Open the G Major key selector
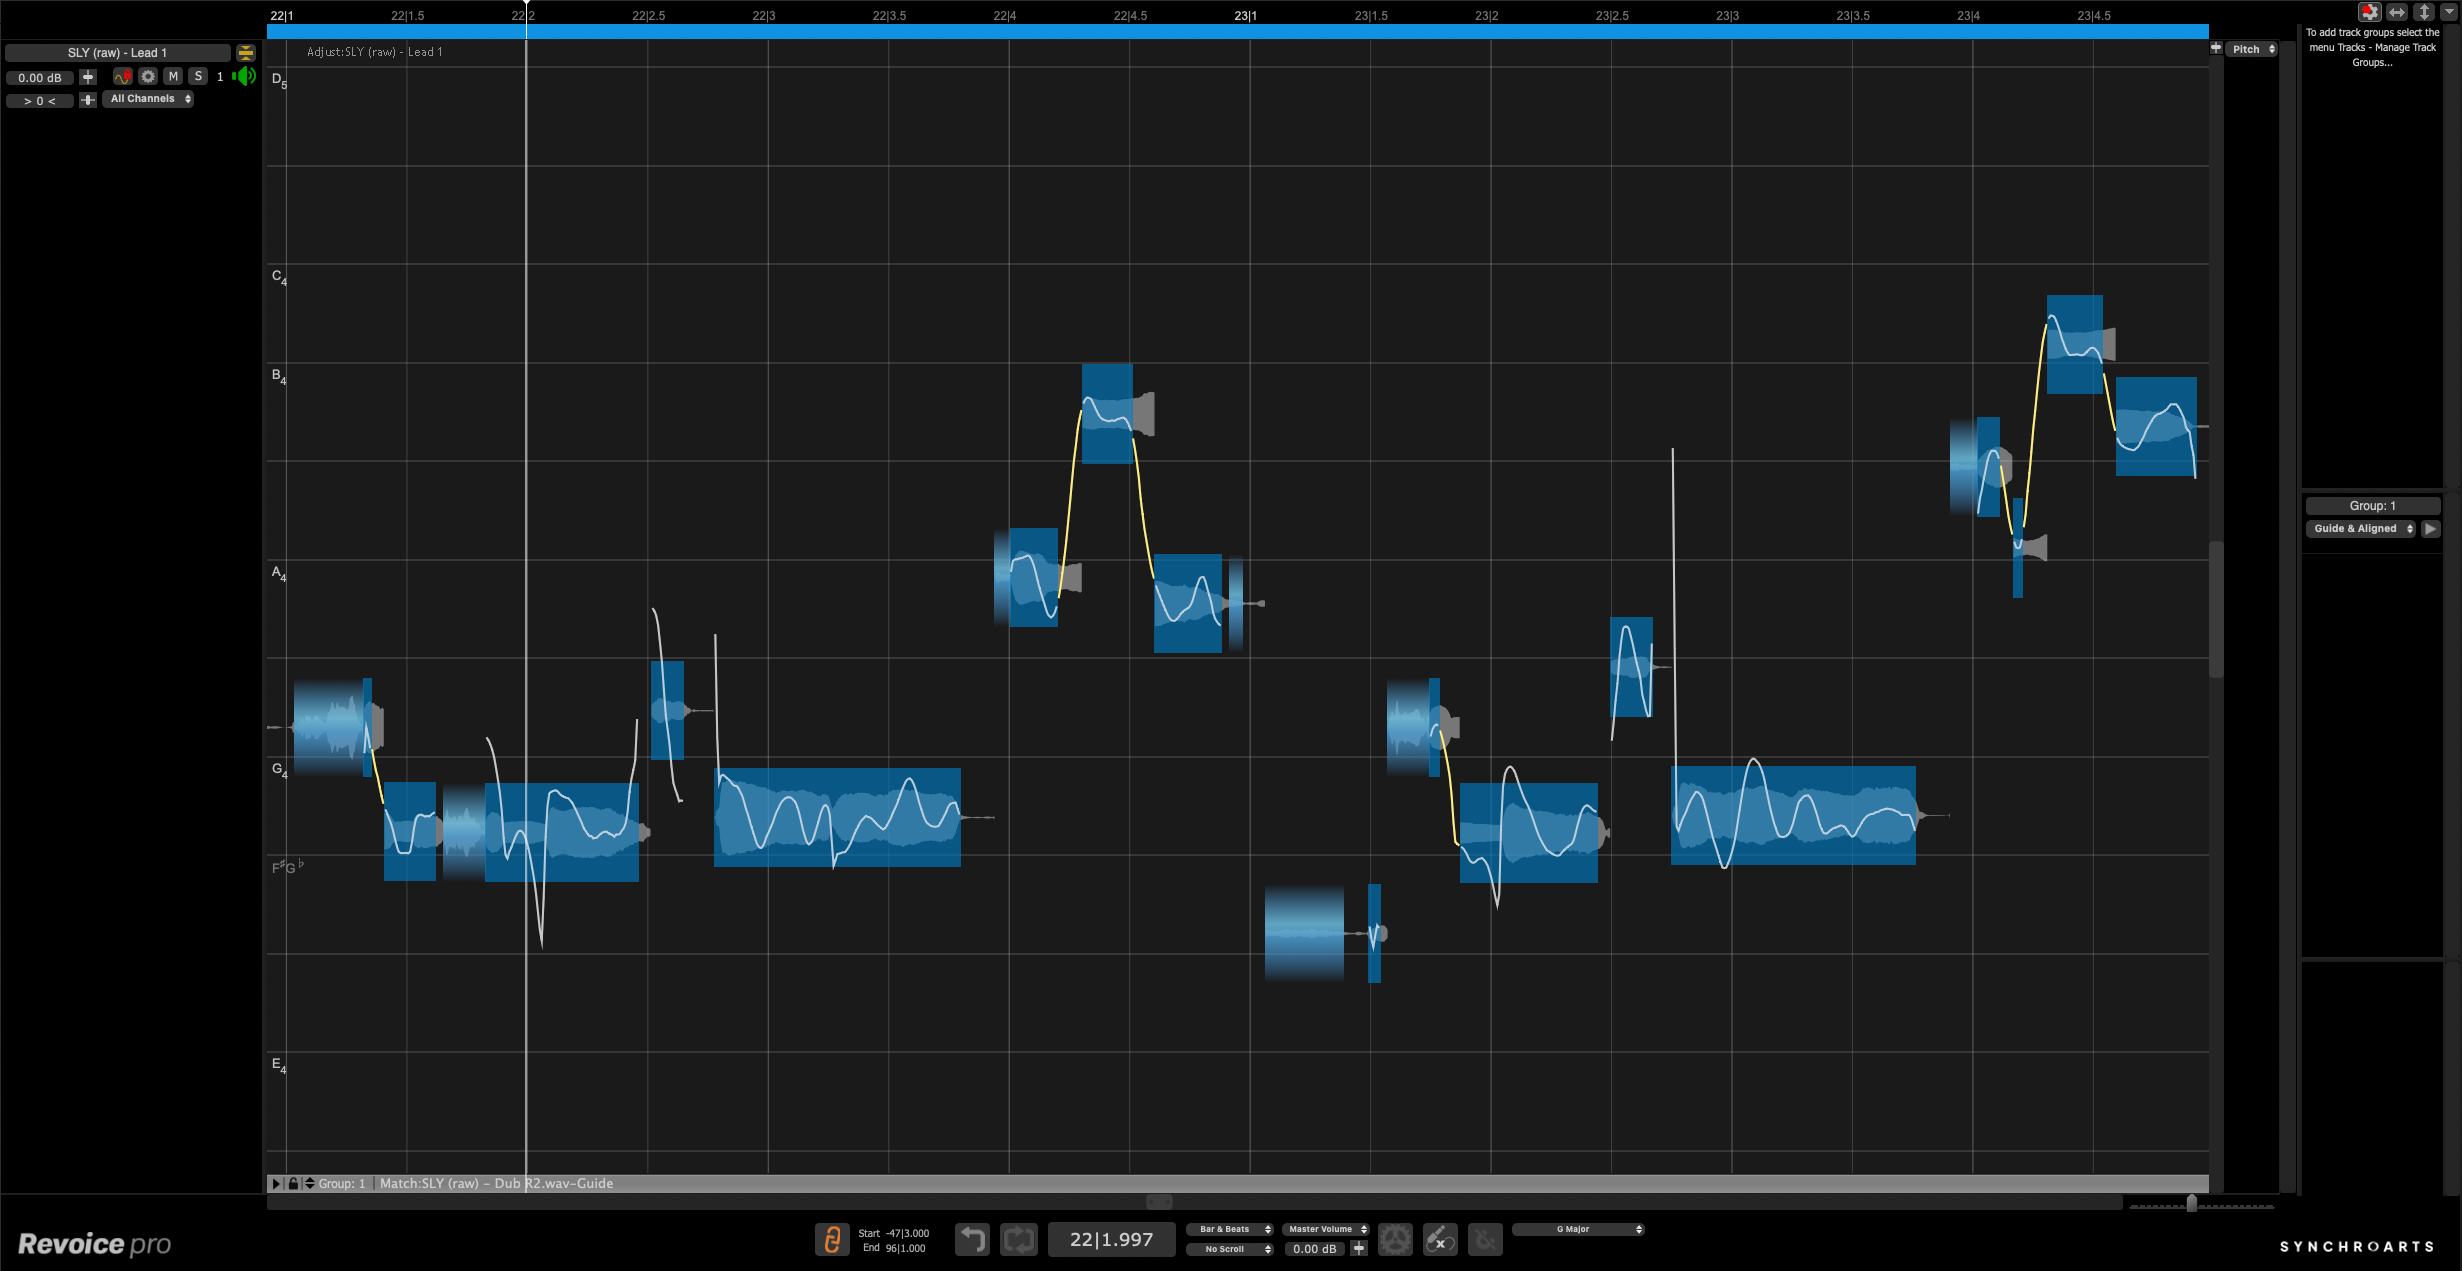The height and width of the screenshot is (1271, 2462). point(1578,1229)
